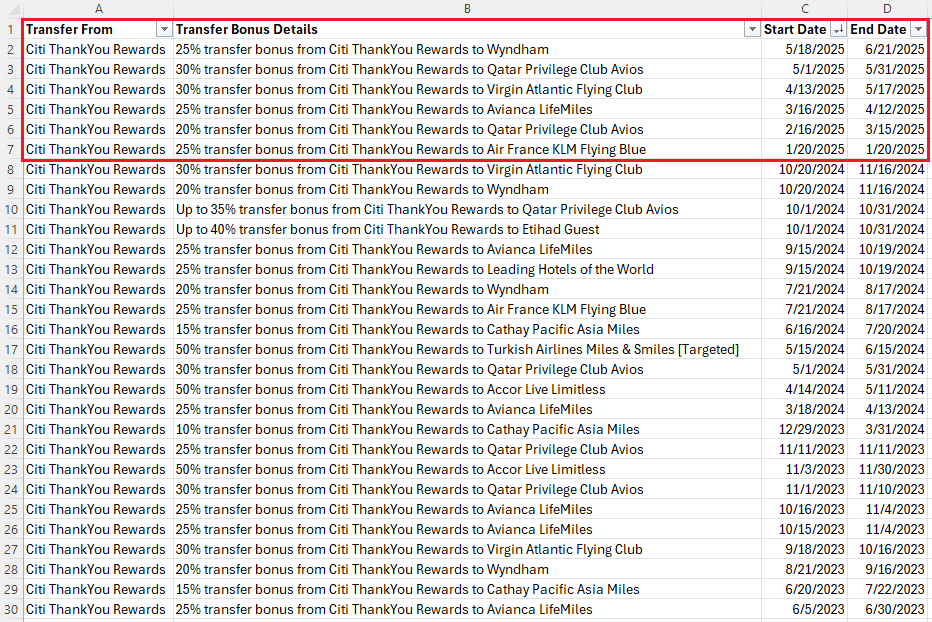Image resolution: width=932 pixels, height=622 pixels.
Task: Select the Up to 40% Etihad Guest cell
Action: pos(467,230)
